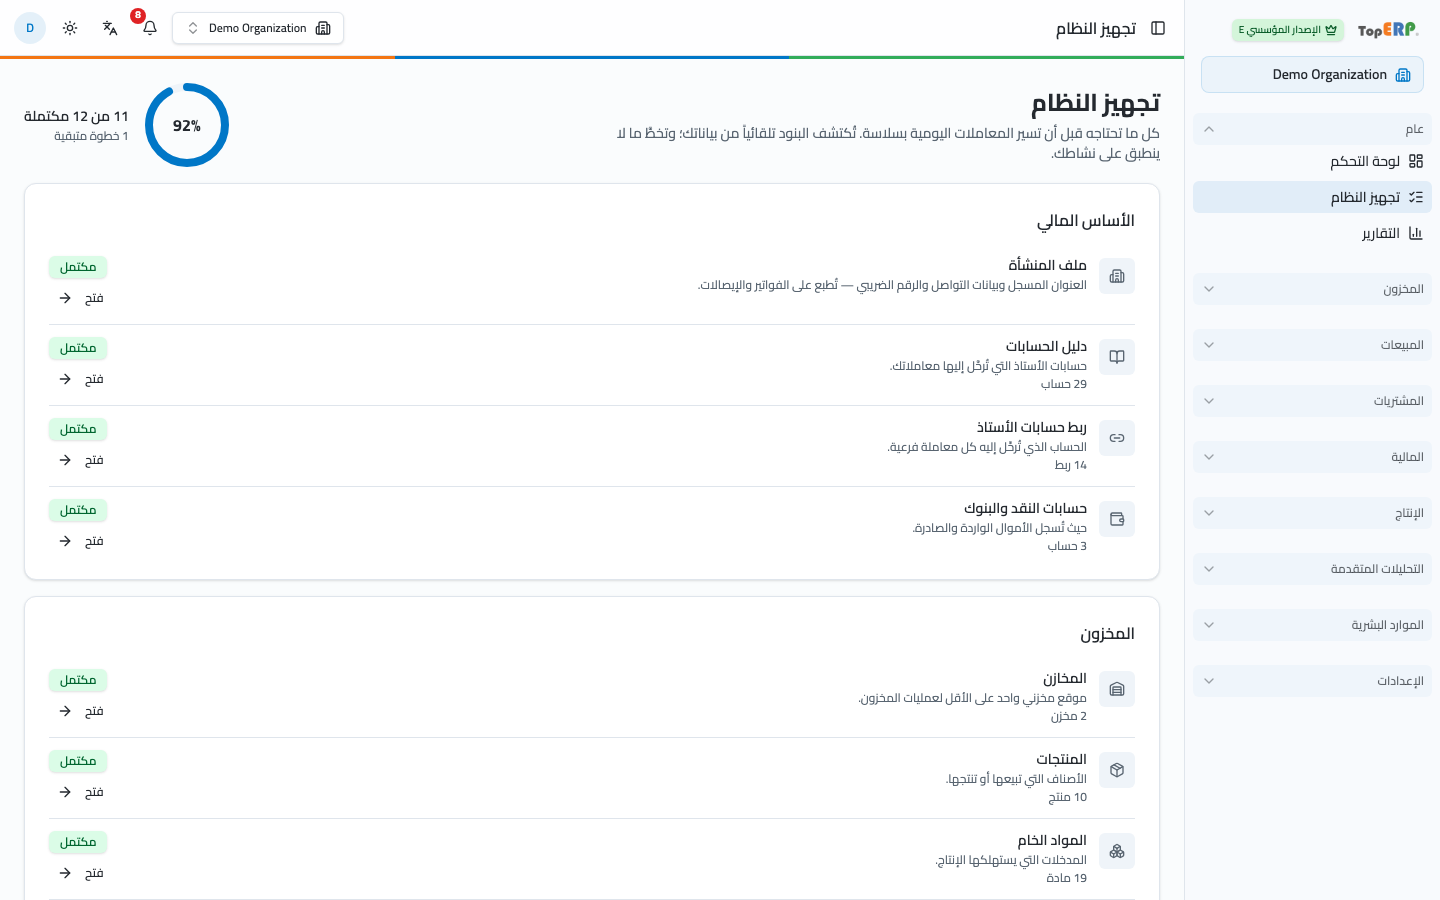
Task: Click the مكتمل badge on دليل الحسابات row
Action: click(x=78, y=348)
